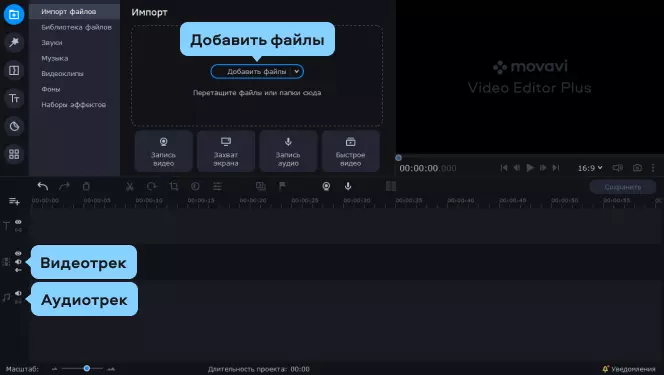Open the Transition wizard icon
664x375 pixels.
tap(260, 186)
